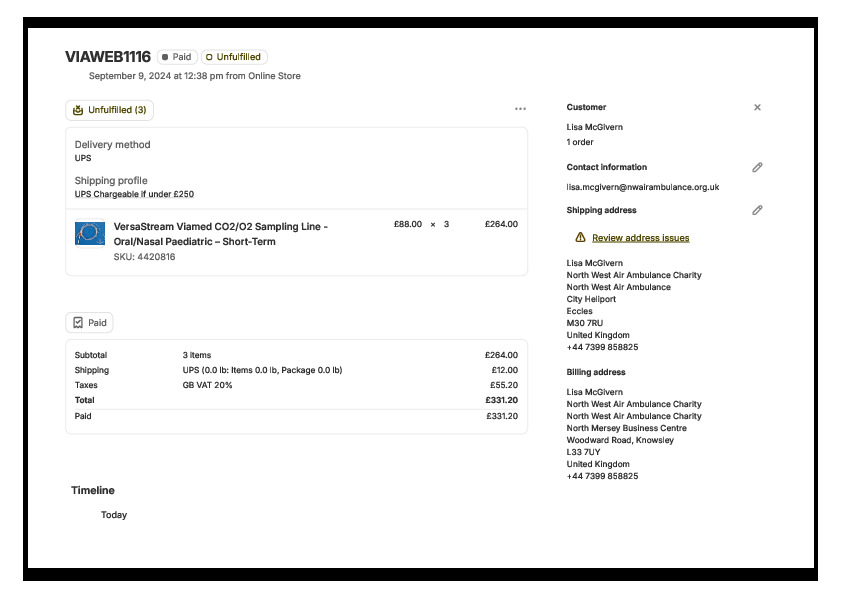Click the three-dots menu on fulfillment card
The image size is (842, 595).
[x=520, y=109]
